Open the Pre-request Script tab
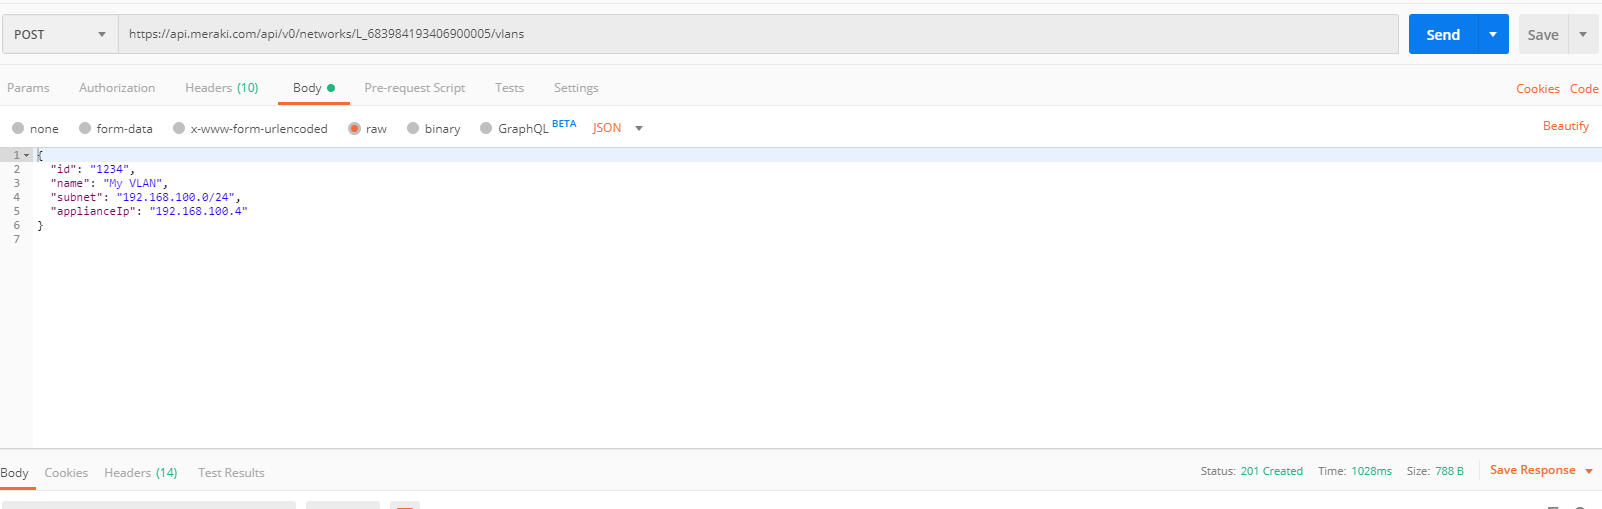Screen dimensions: 1602x509 tap(415, 88)
